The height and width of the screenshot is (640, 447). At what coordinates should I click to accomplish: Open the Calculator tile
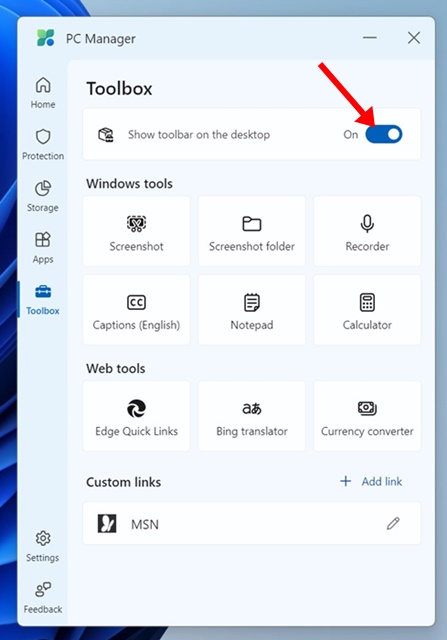coord(367,310)
